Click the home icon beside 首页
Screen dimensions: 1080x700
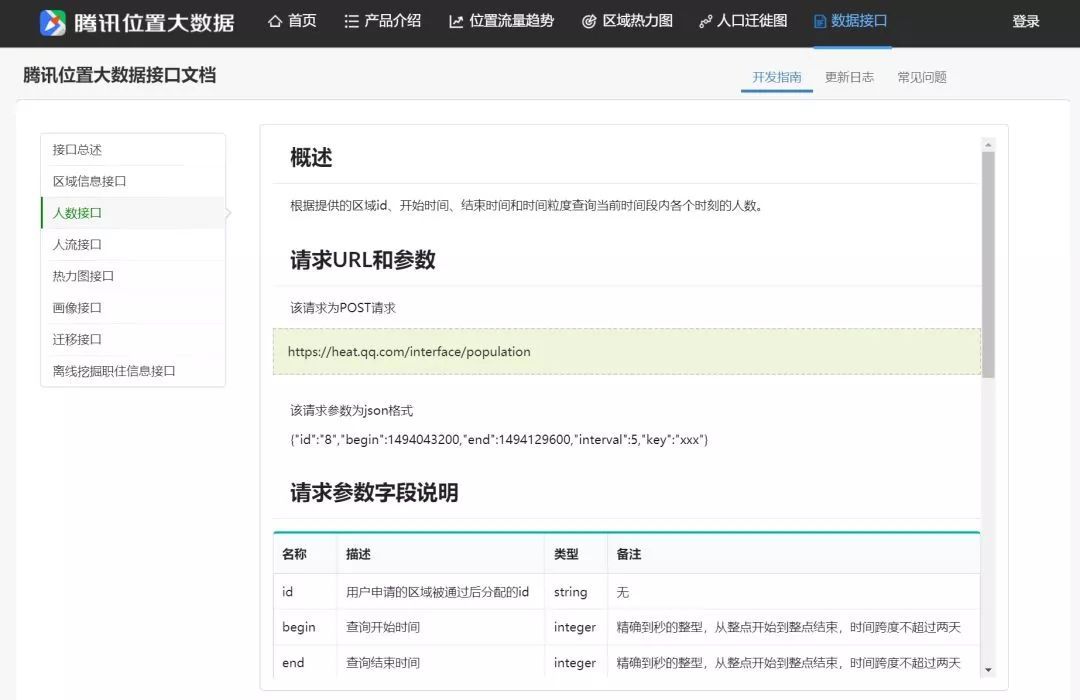(275, 21)
